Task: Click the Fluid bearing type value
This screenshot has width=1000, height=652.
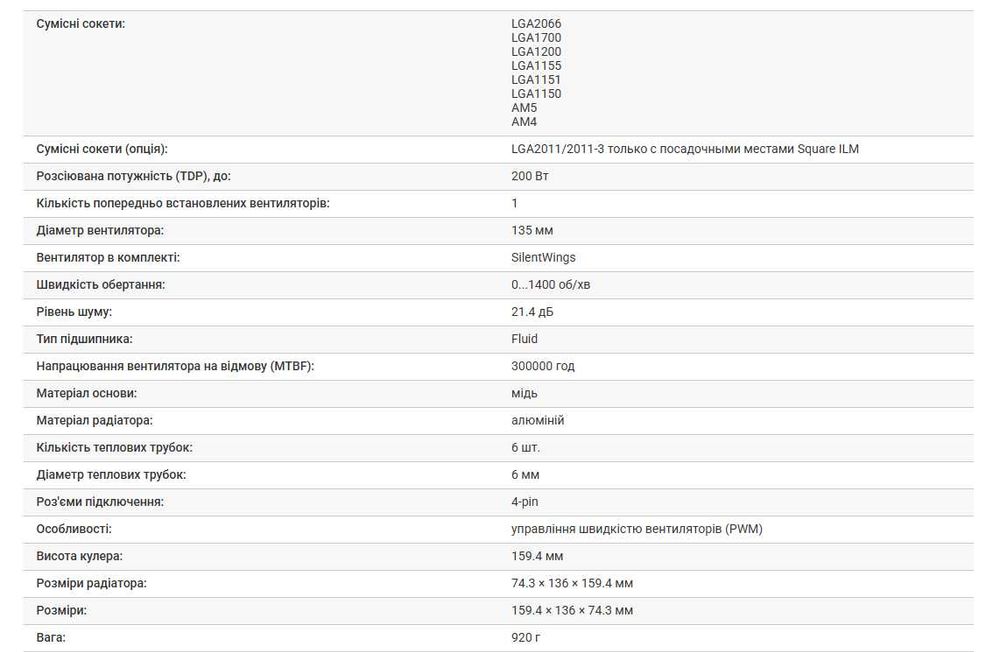Action: 524,339
